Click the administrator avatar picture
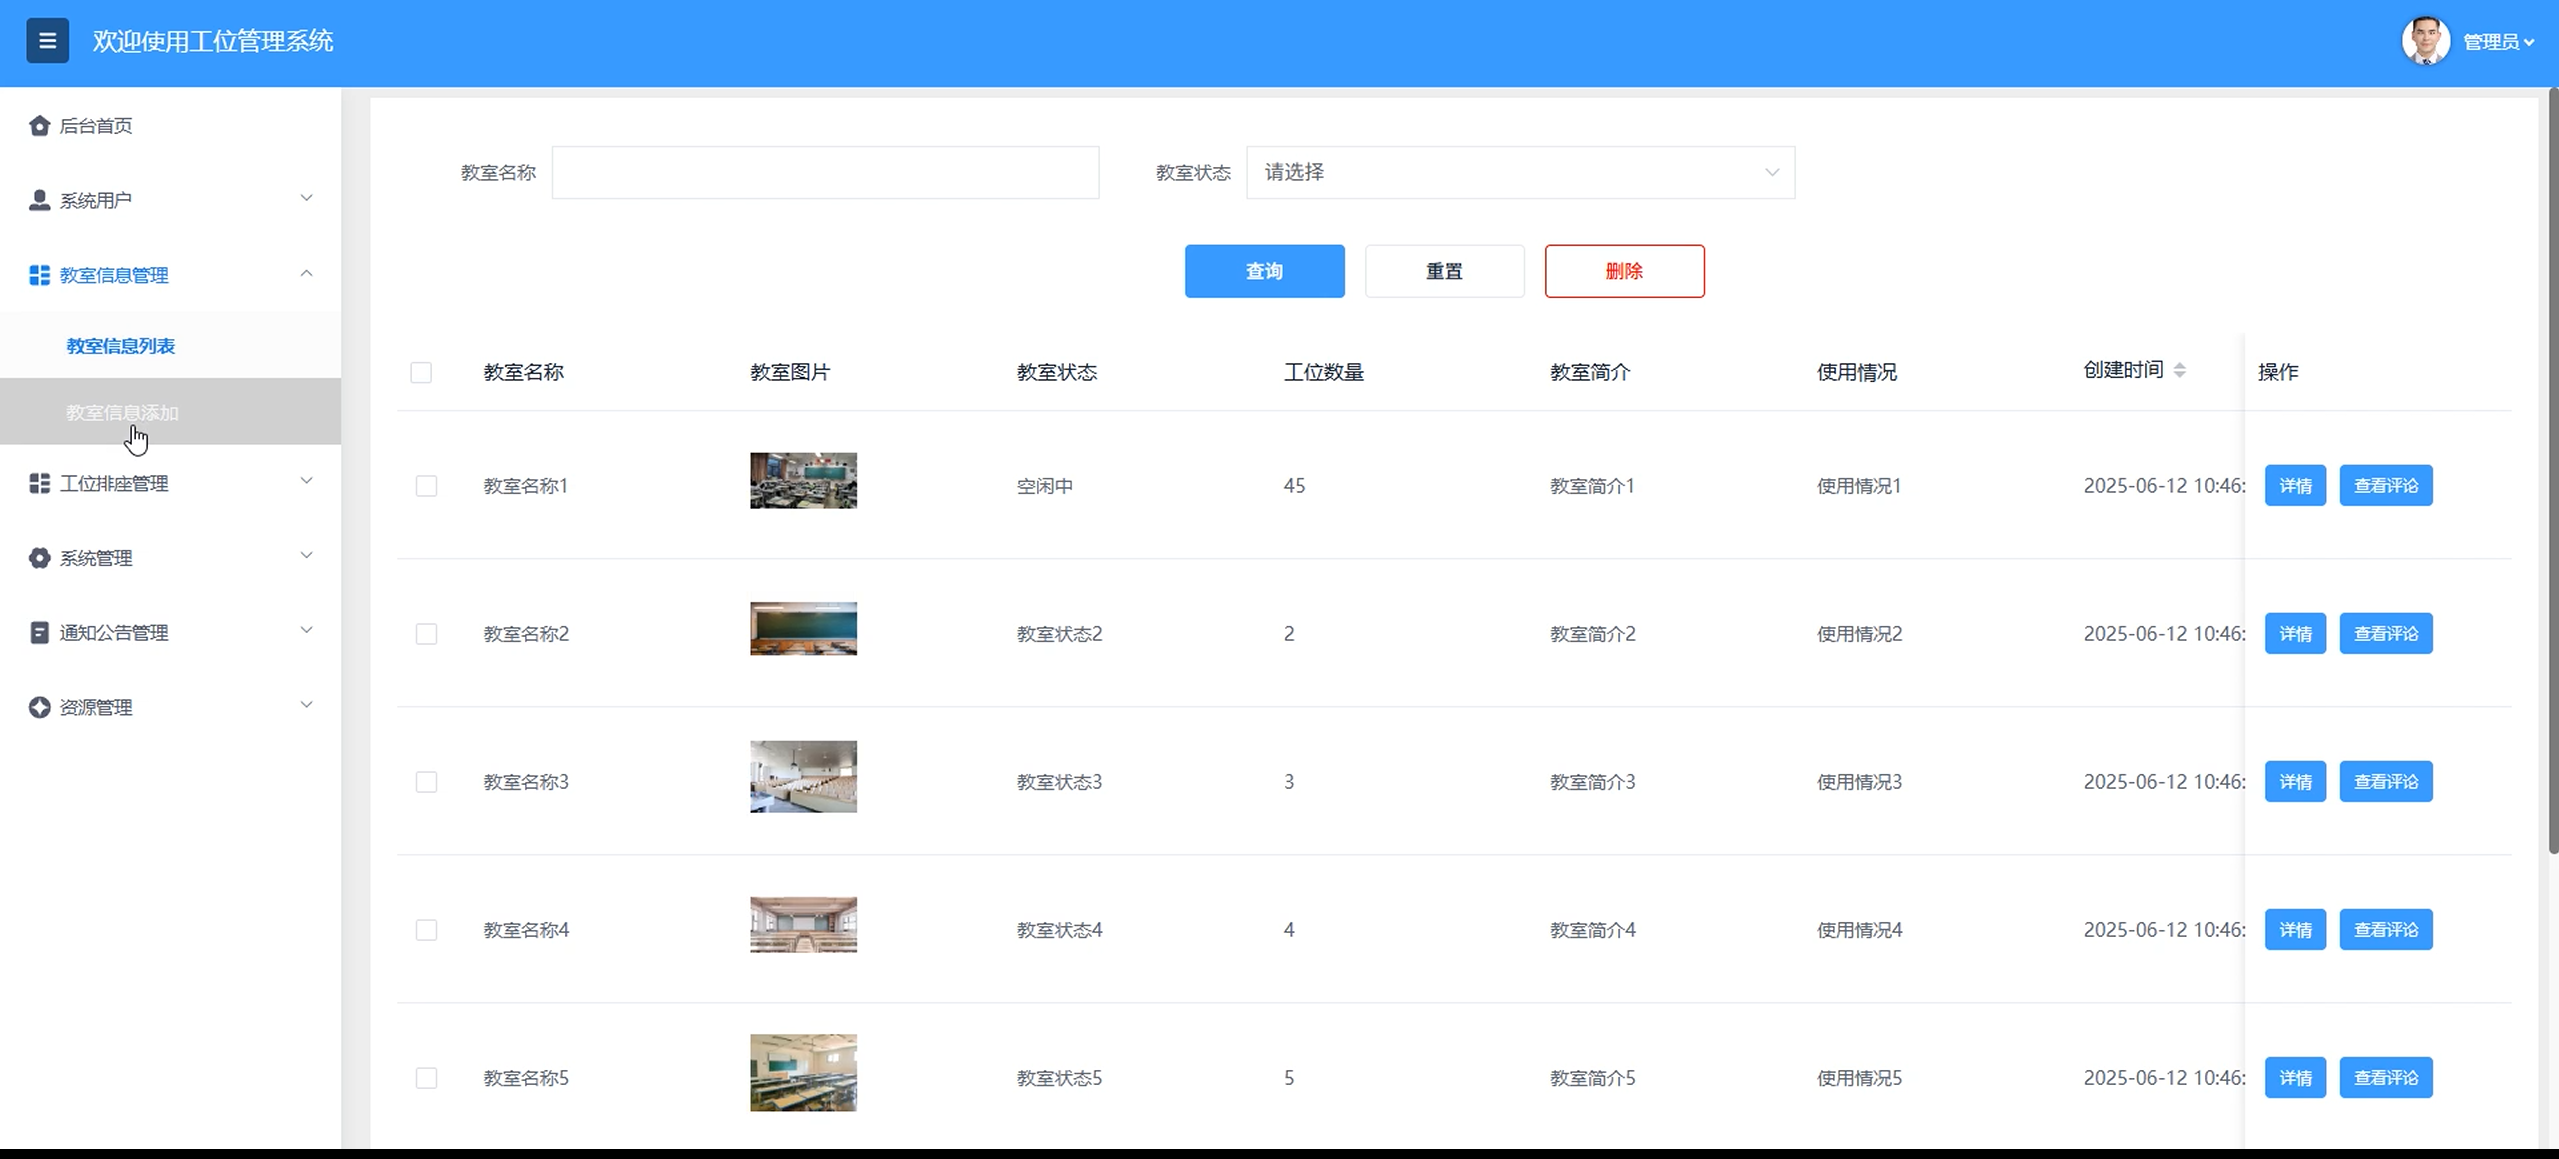Image resolution: width=2559 pixels, height=1159 pixels. 2425,41
